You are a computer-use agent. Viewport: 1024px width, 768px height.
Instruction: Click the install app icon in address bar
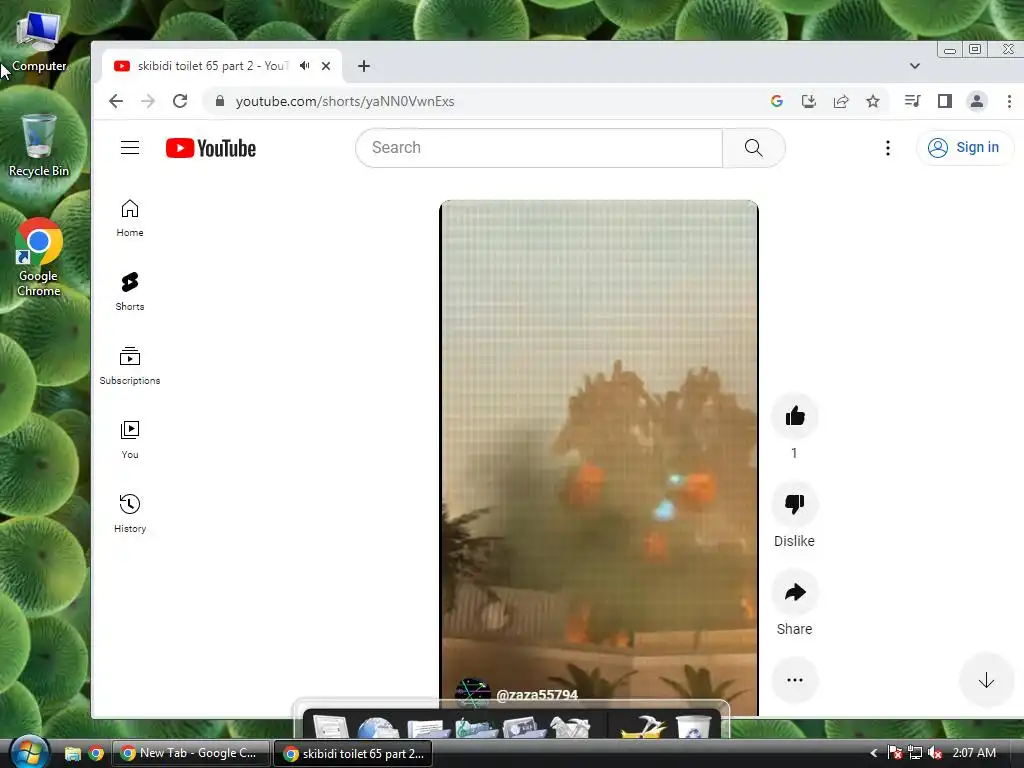click(x=808, y=101)
